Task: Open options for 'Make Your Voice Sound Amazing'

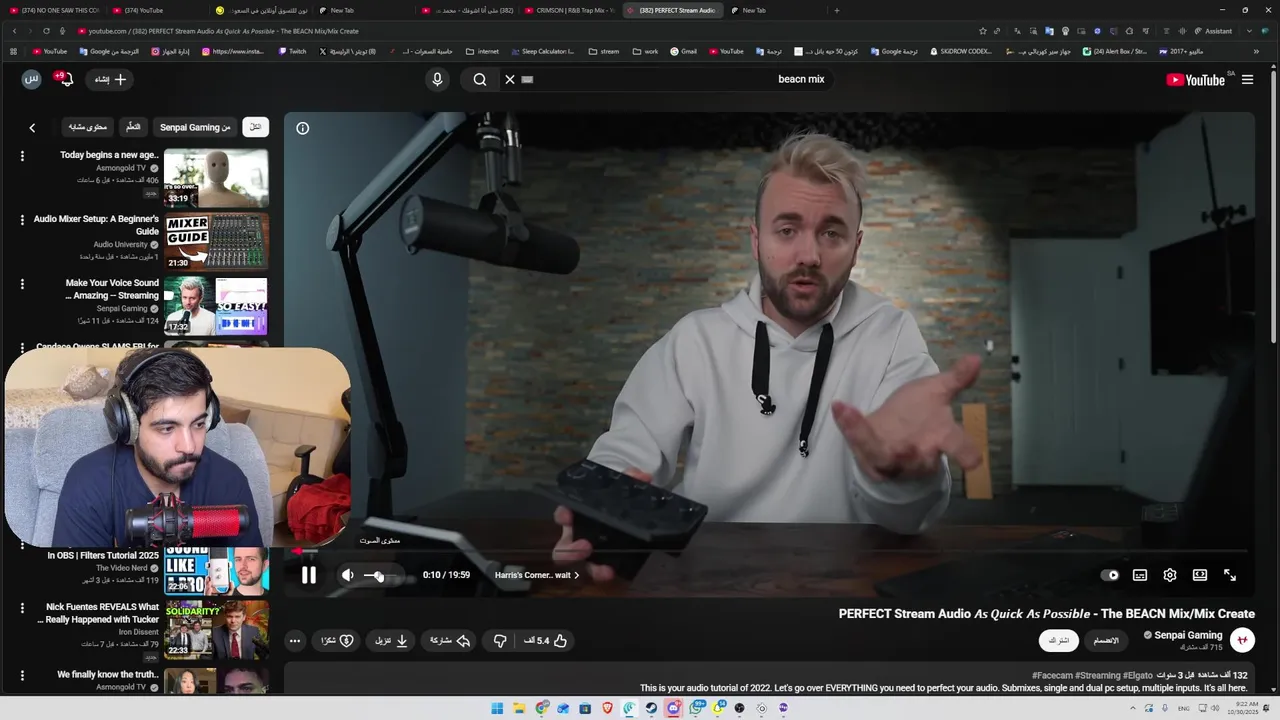Action: pos(22,284)
